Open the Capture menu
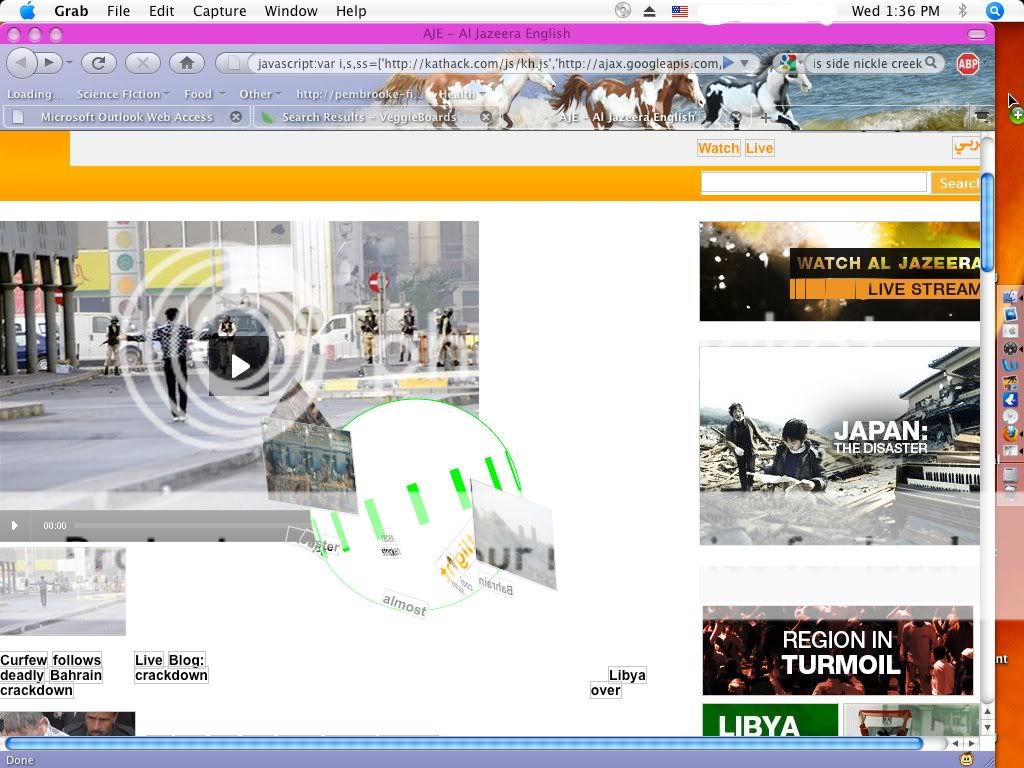The height and width of the screenshot is (768, 1024). [219, 10]
